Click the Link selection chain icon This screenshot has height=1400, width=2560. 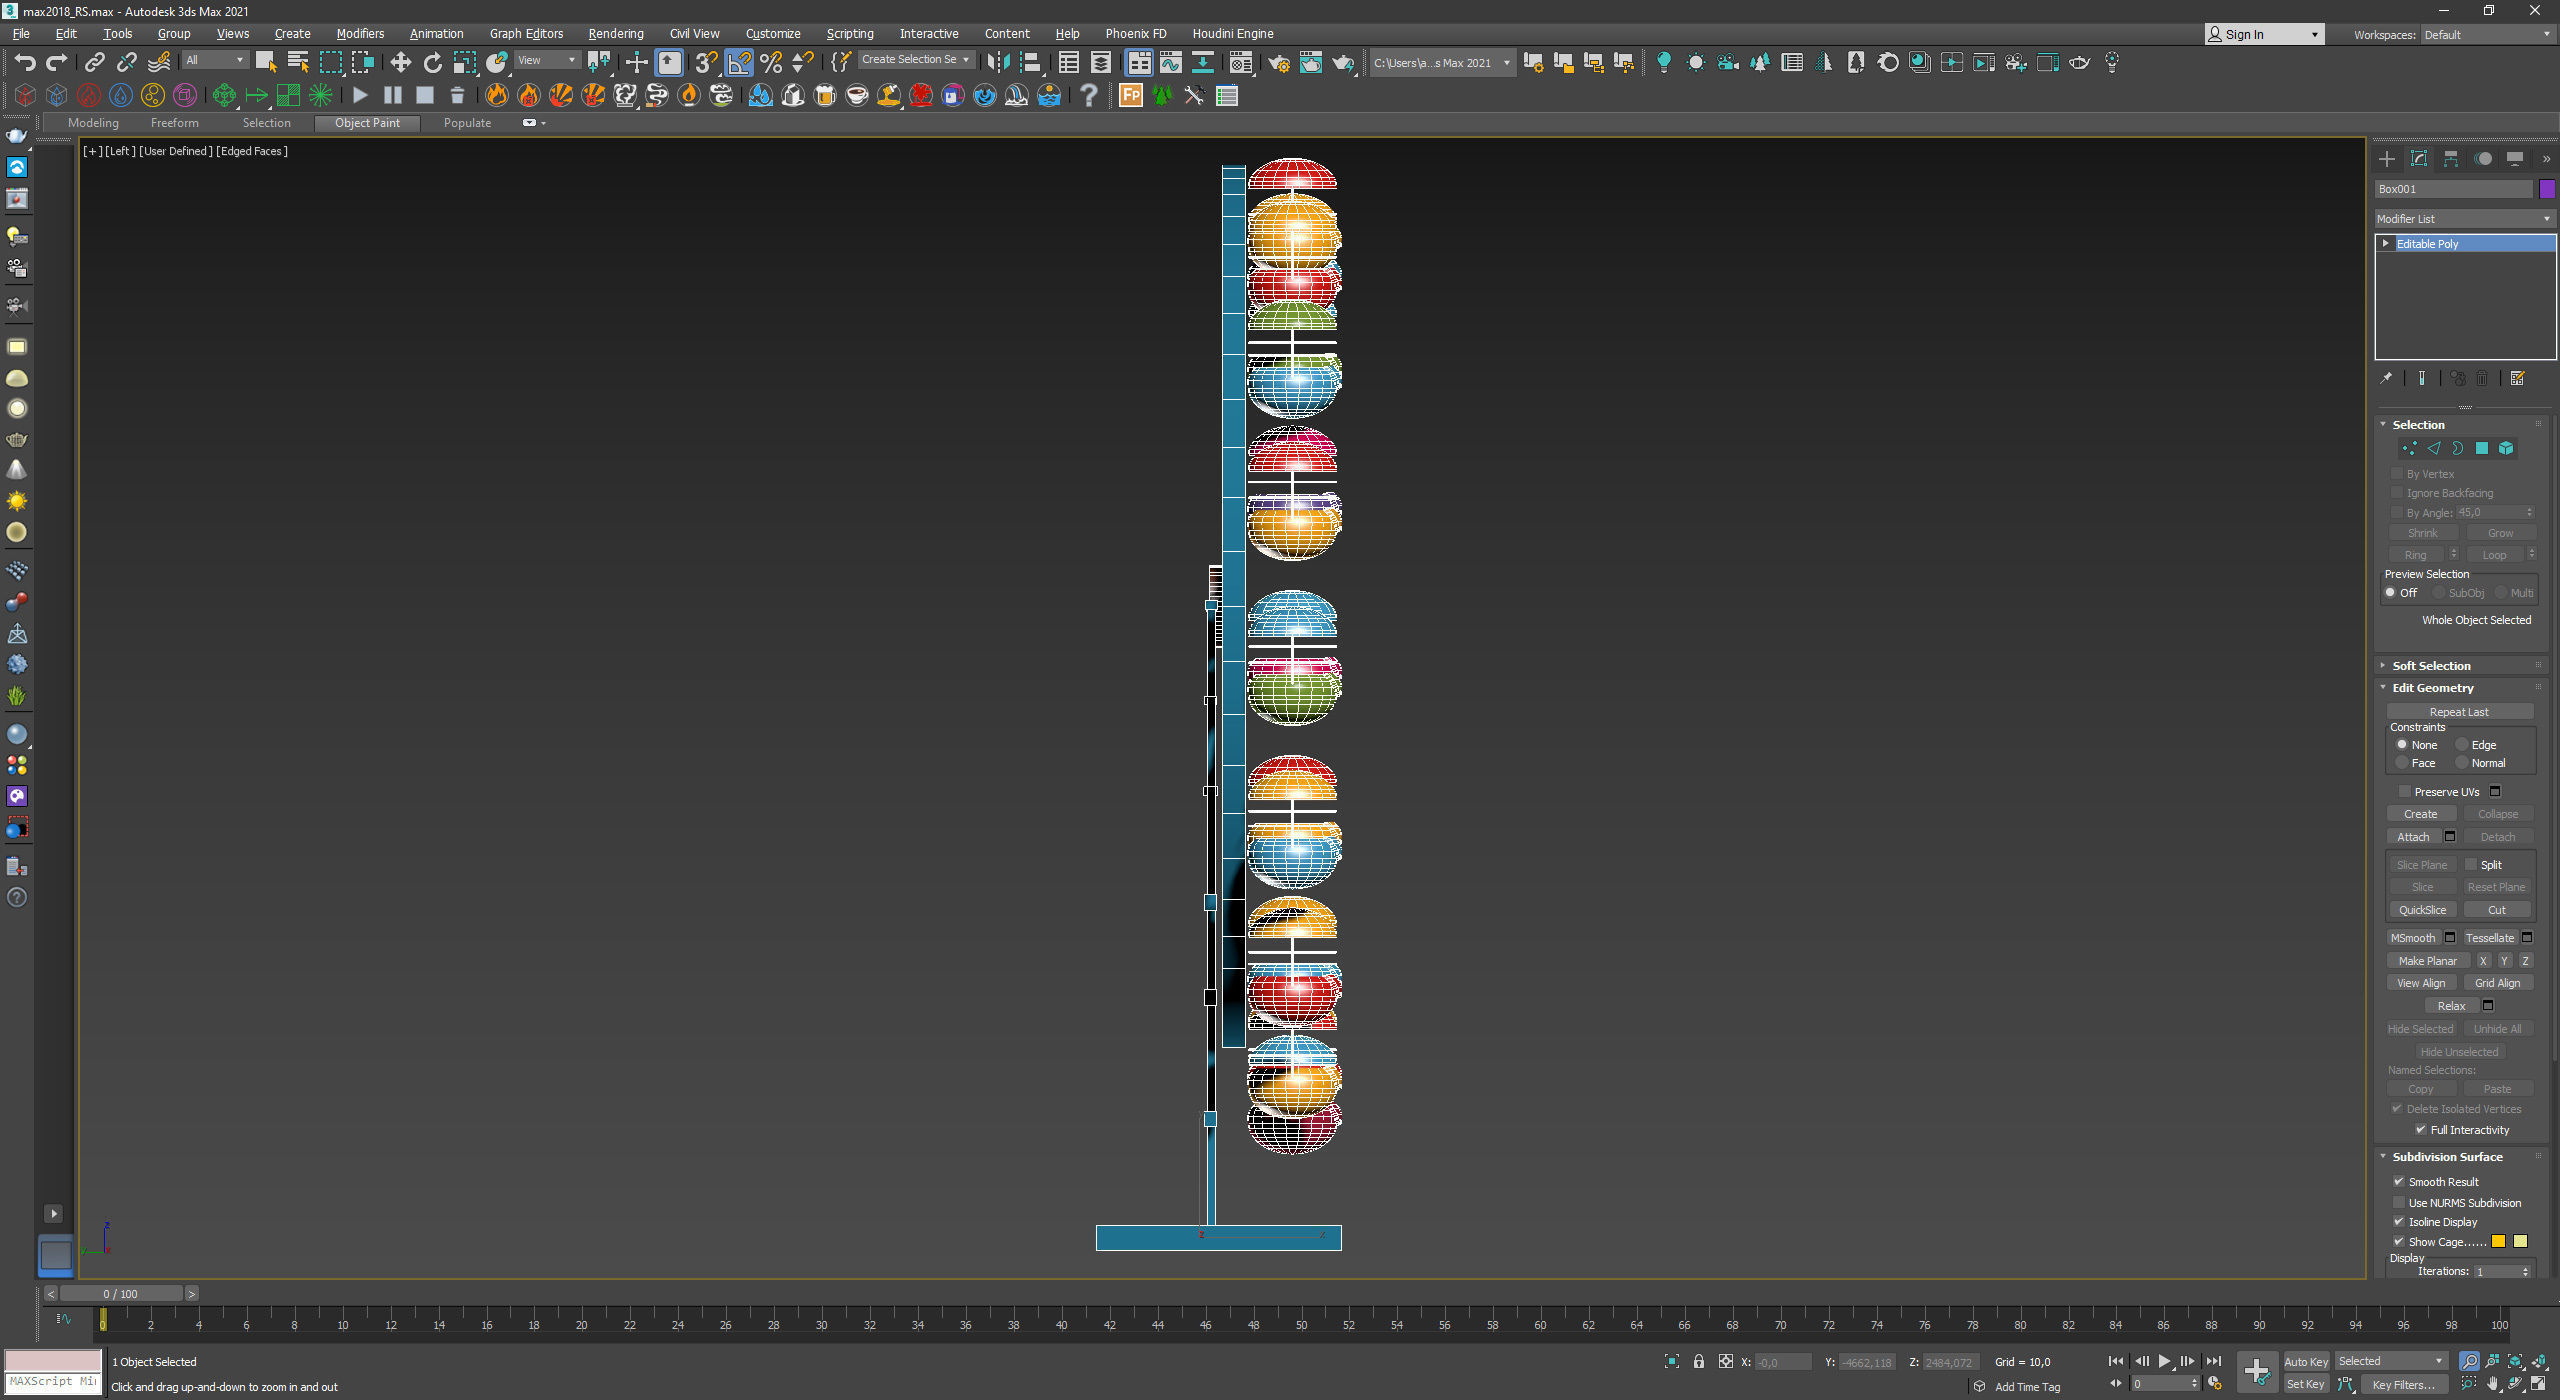pos(94,63)
